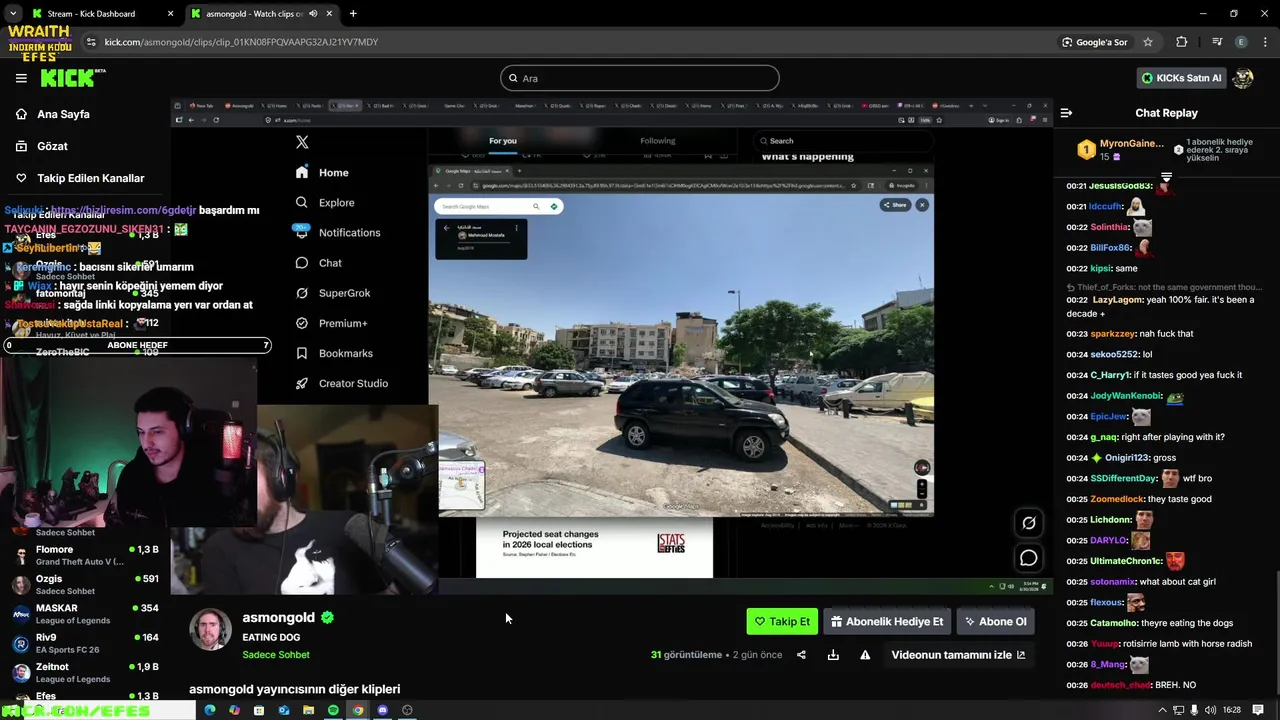Click the Ara search field
Image resolution: width=1280 pixels, height=720 pixels.
pyautogui.click(x=640, y=78)
